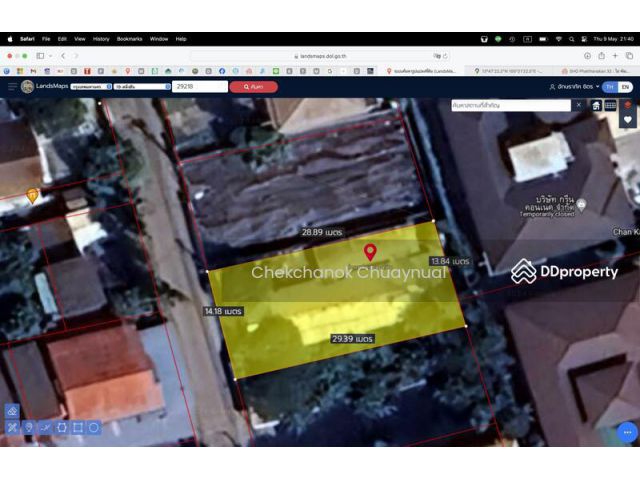
Task: Click the red search button
Action: coord(253,87)
